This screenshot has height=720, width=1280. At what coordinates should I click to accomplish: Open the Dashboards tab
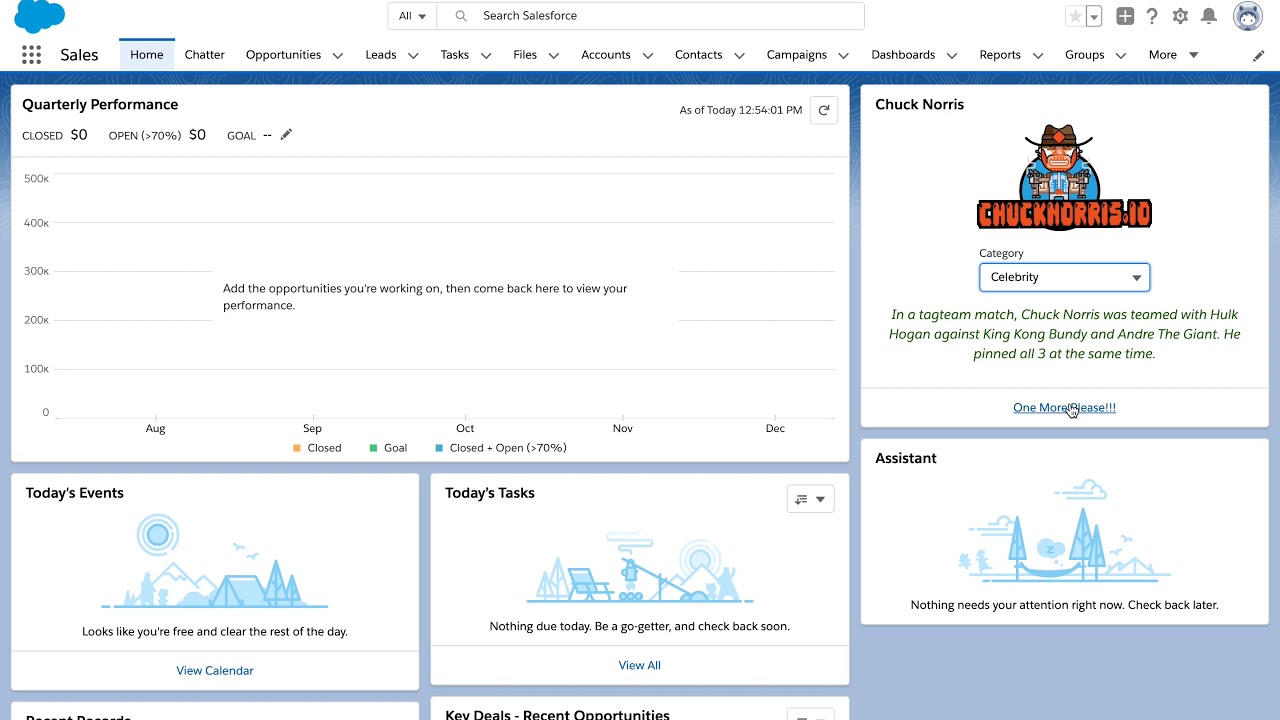[903, 55]
